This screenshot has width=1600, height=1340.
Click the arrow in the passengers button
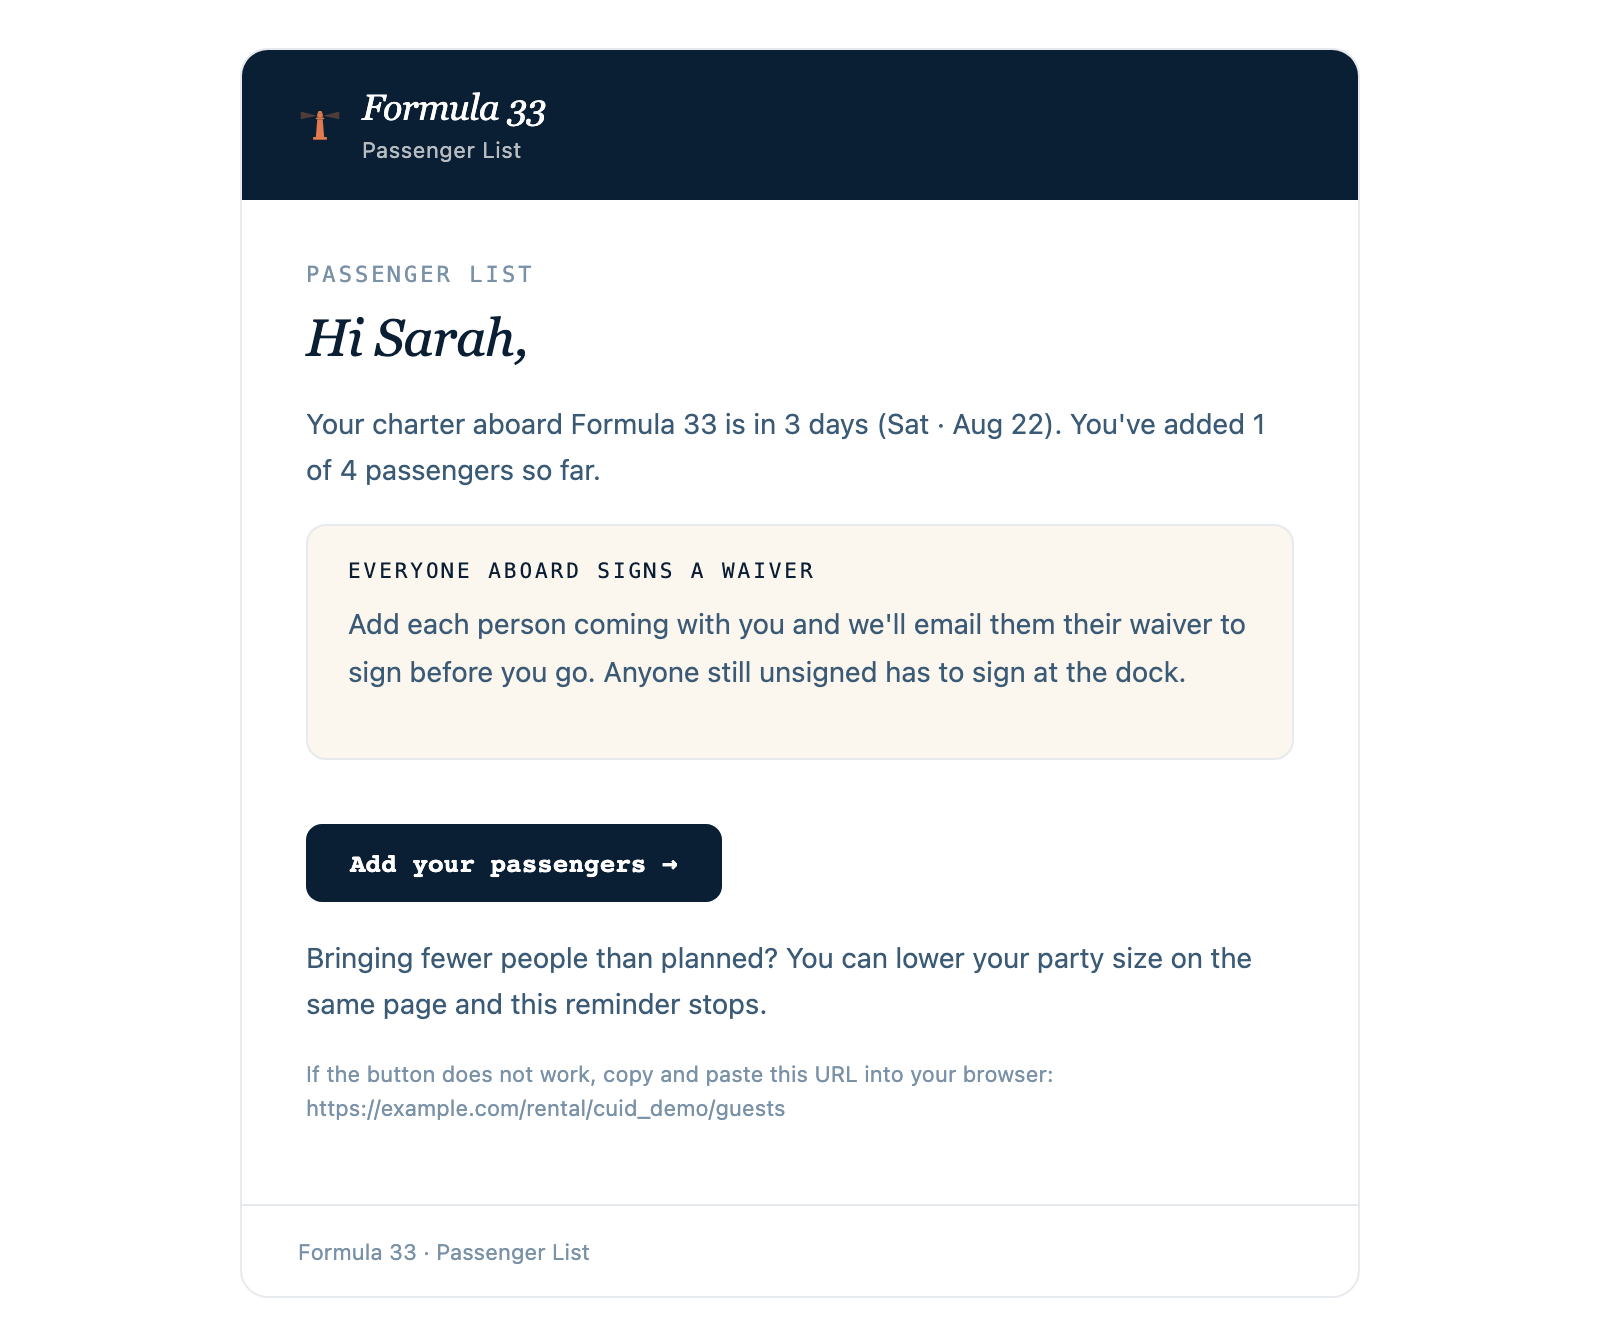670,864
